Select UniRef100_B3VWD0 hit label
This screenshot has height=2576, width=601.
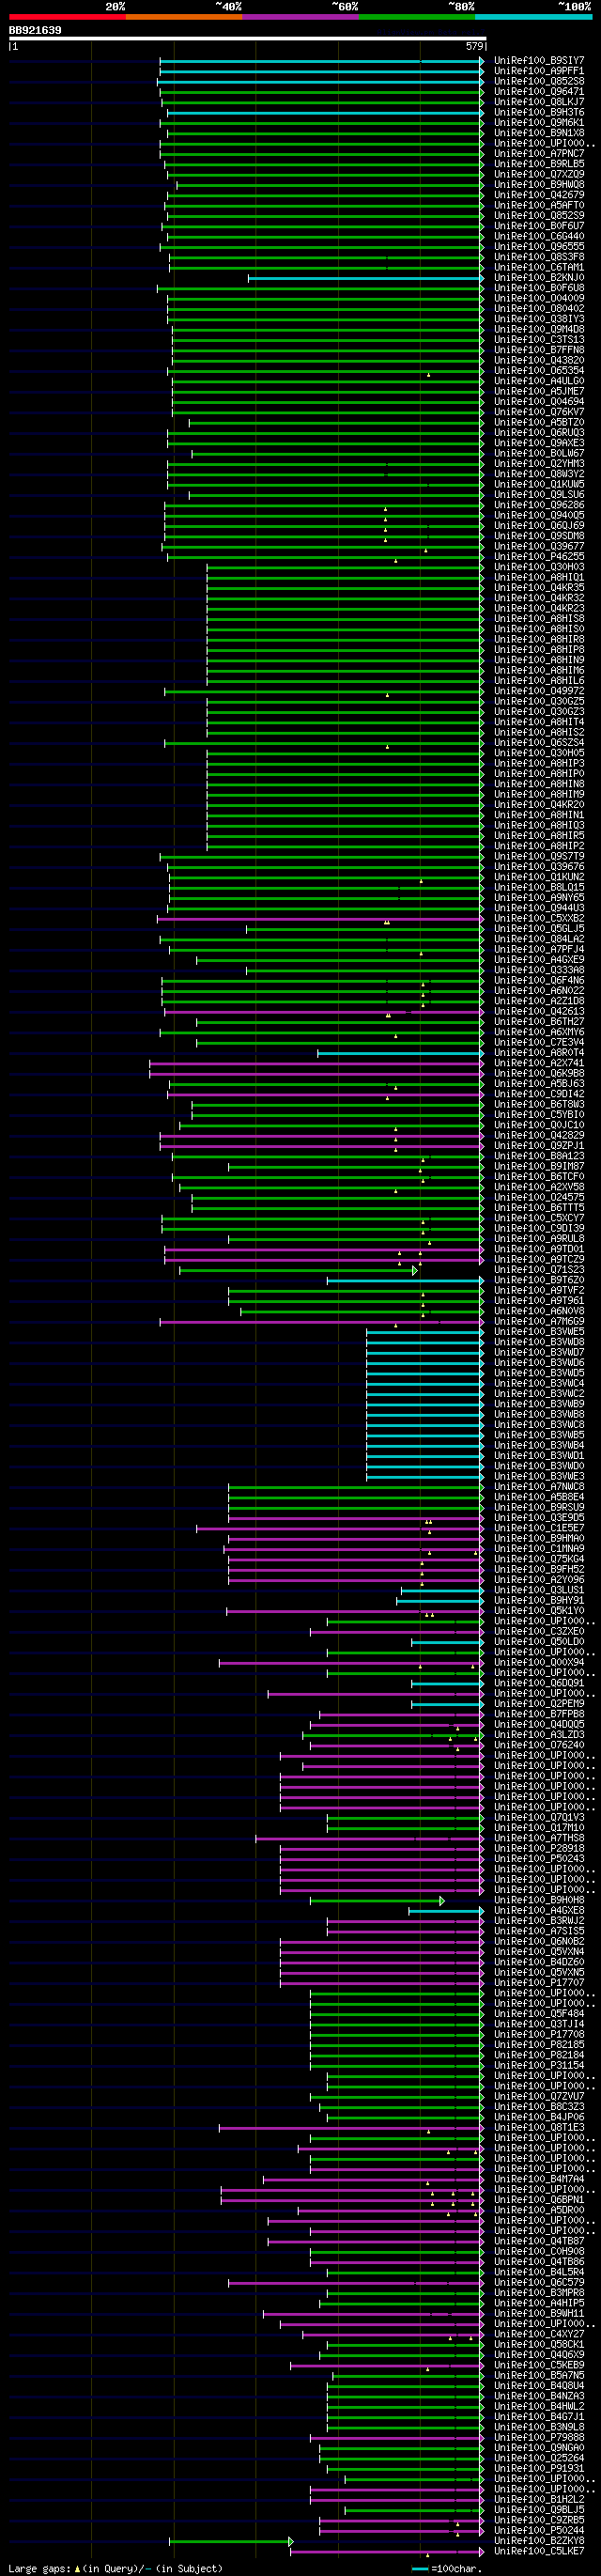click(x=539, y=1466)
